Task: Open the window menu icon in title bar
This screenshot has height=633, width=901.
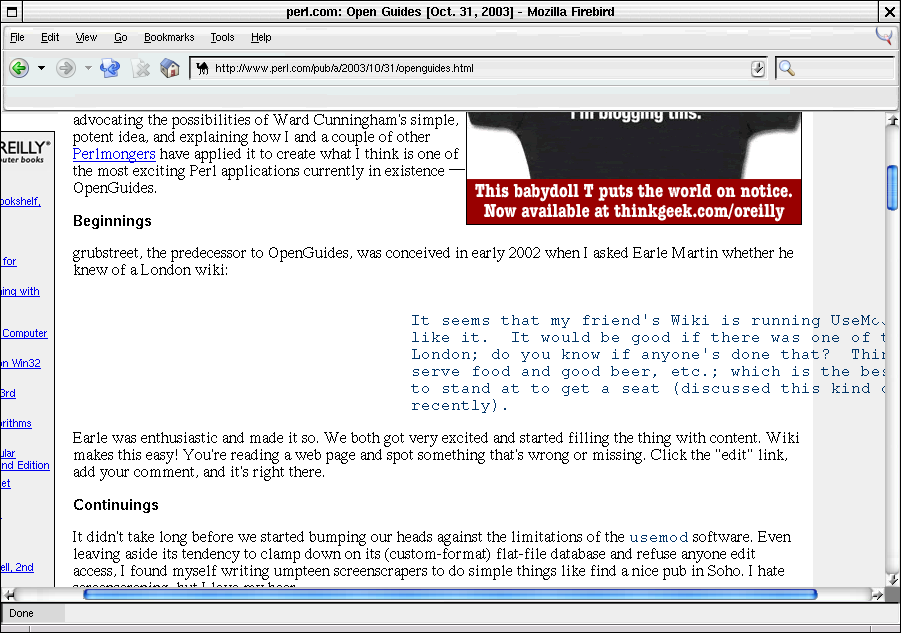Action: (11, 11)
